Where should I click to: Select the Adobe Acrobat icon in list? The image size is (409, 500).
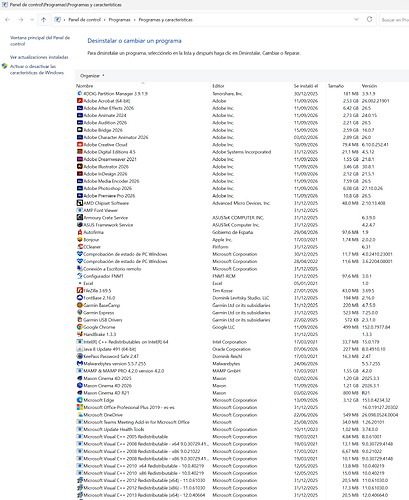click(x=80, y=101)
